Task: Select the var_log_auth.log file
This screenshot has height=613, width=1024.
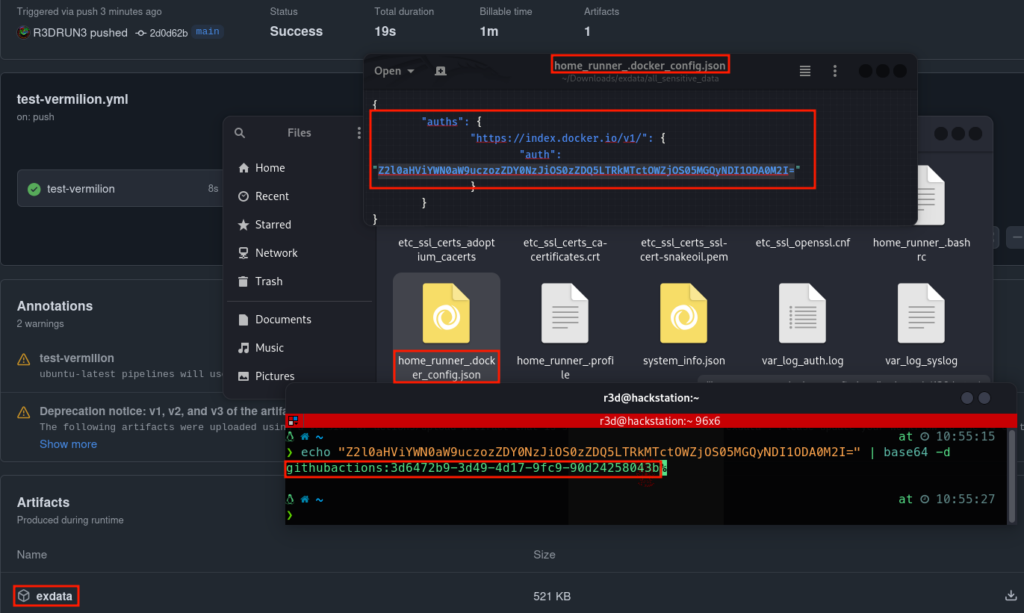Action: pyautogui.click(x=802, y=324)
